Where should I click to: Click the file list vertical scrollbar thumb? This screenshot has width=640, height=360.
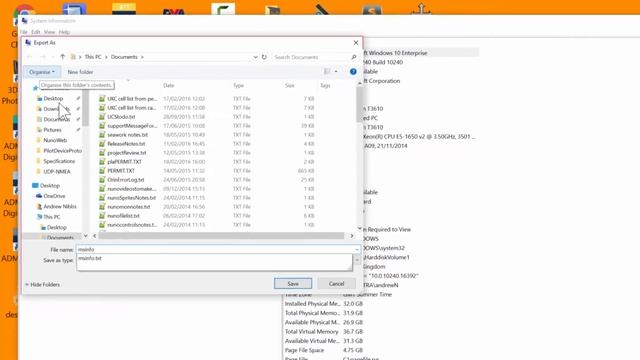click(x=359, y=104)
